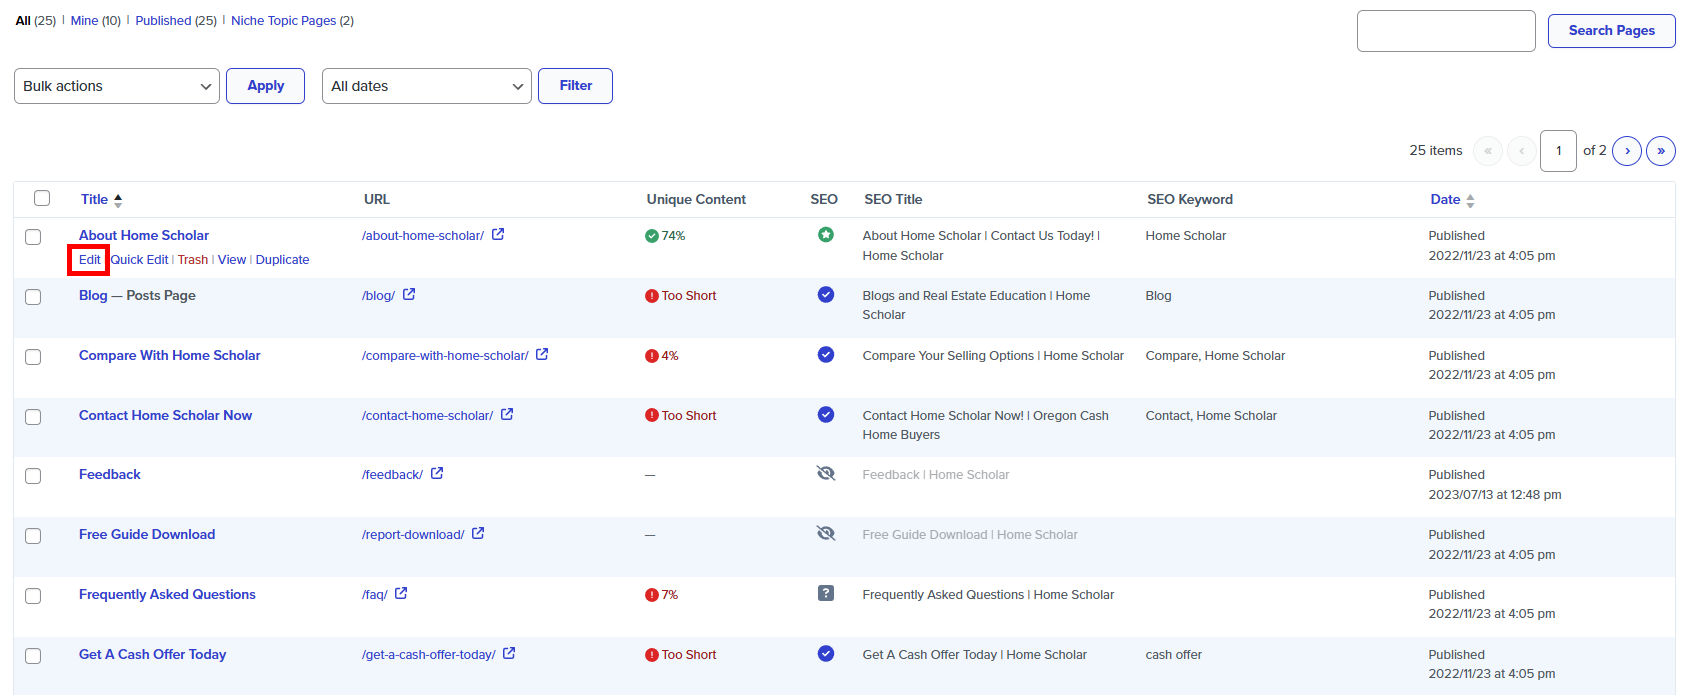Click blue SEO check icon for Compare With Home Scholar

tap(826, 354)
